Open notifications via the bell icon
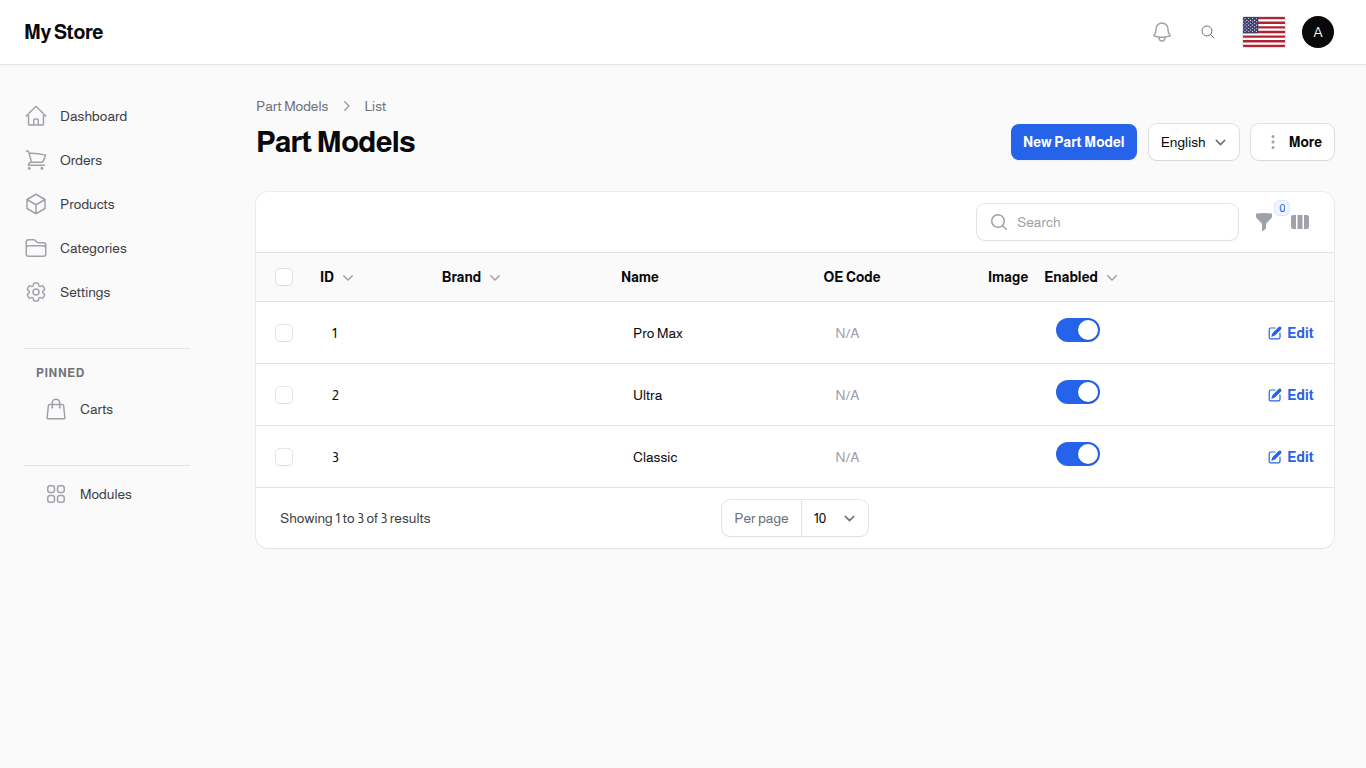Image resolution: width=1366 pixels, height=768 pixels. [1162, 31]
